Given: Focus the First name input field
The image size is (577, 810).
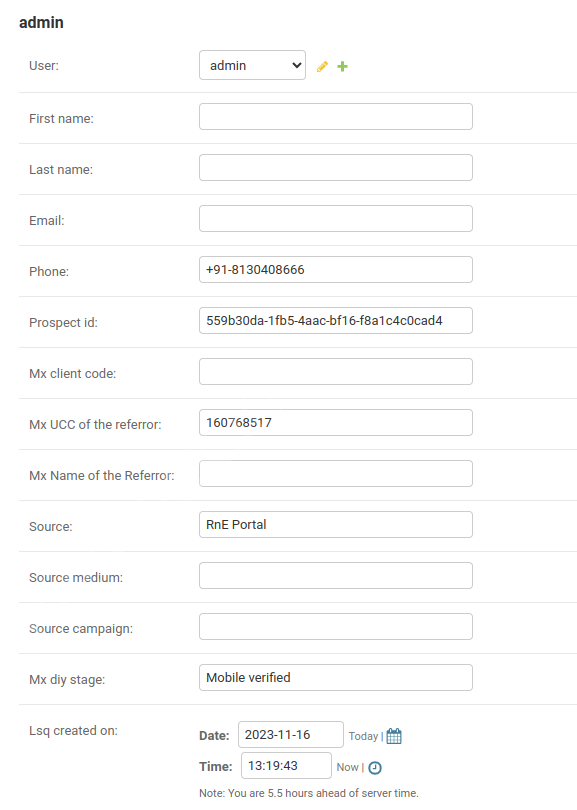Looking at the screenshot, I should click(336, 116).
